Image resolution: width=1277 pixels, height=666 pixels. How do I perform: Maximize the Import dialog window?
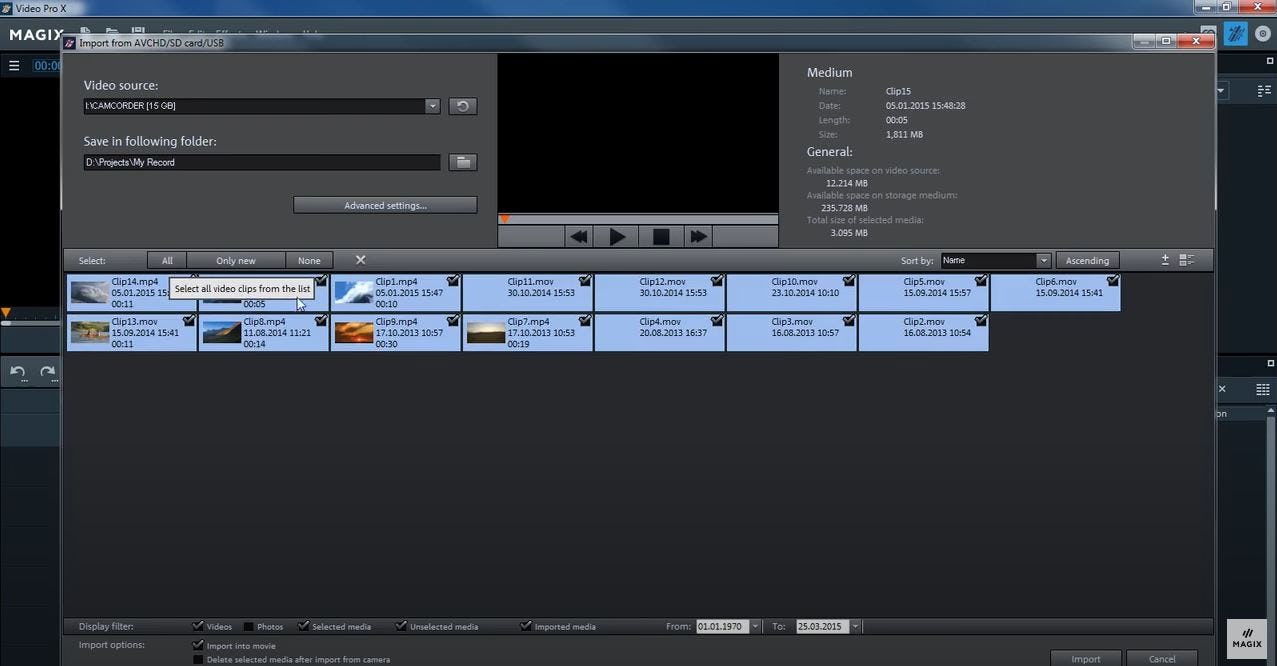1166,42
